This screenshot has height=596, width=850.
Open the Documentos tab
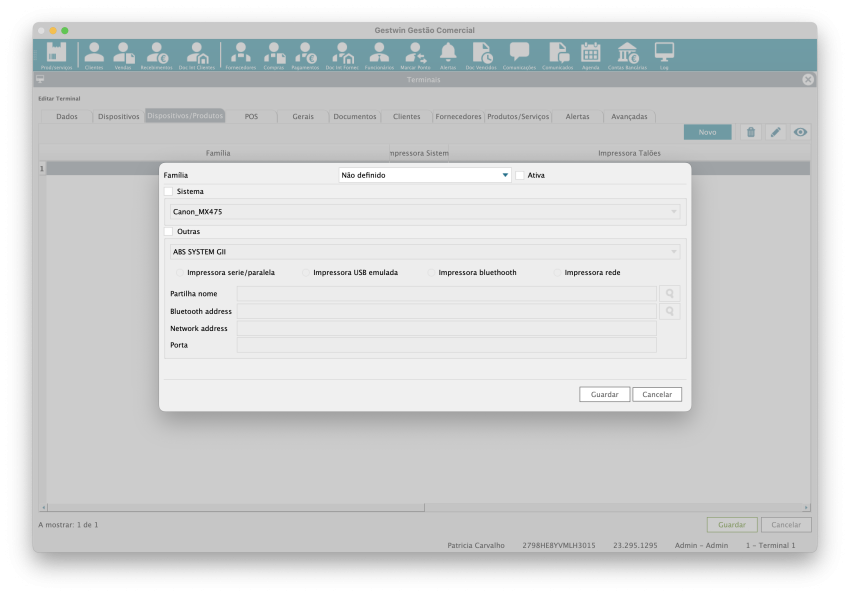coord(355,117)
